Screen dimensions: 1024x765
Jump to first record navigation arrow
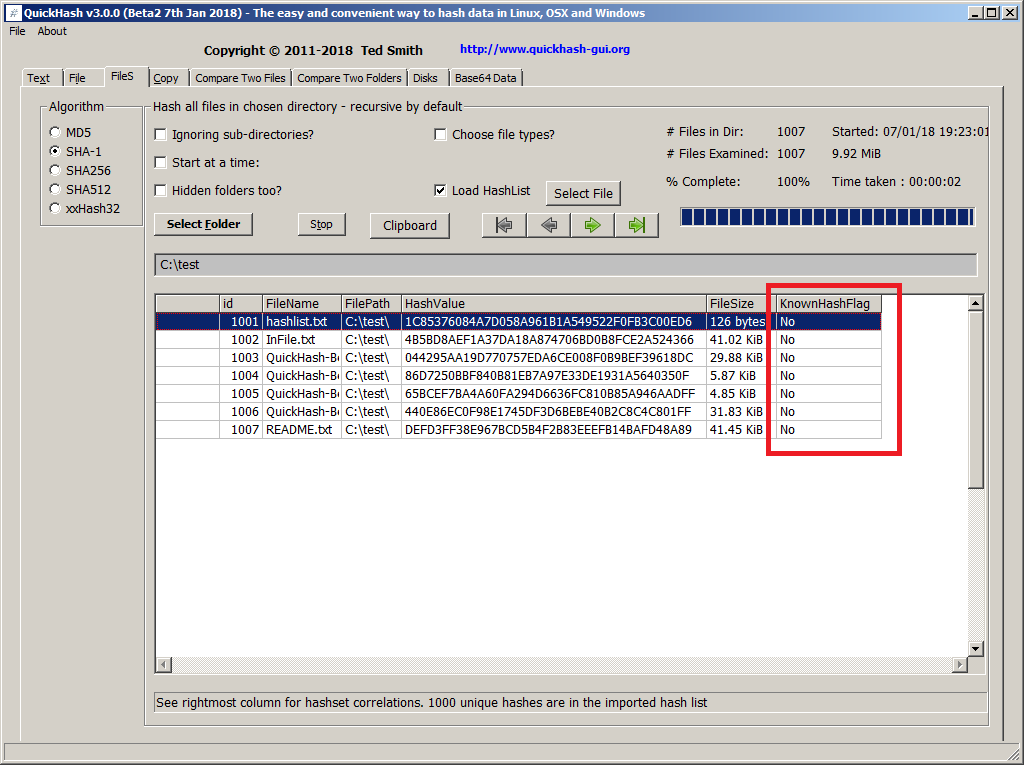pos(504,225)
